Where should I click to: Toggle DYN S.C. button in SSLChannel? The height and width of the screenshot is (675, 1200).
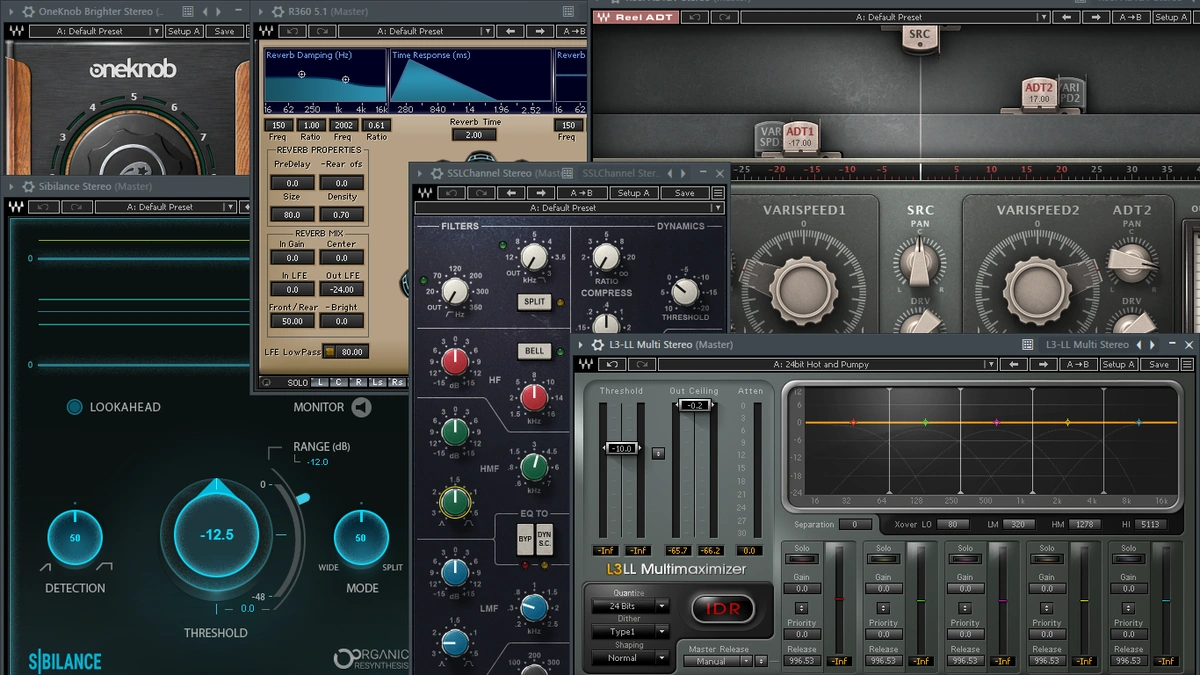point(544,539)
